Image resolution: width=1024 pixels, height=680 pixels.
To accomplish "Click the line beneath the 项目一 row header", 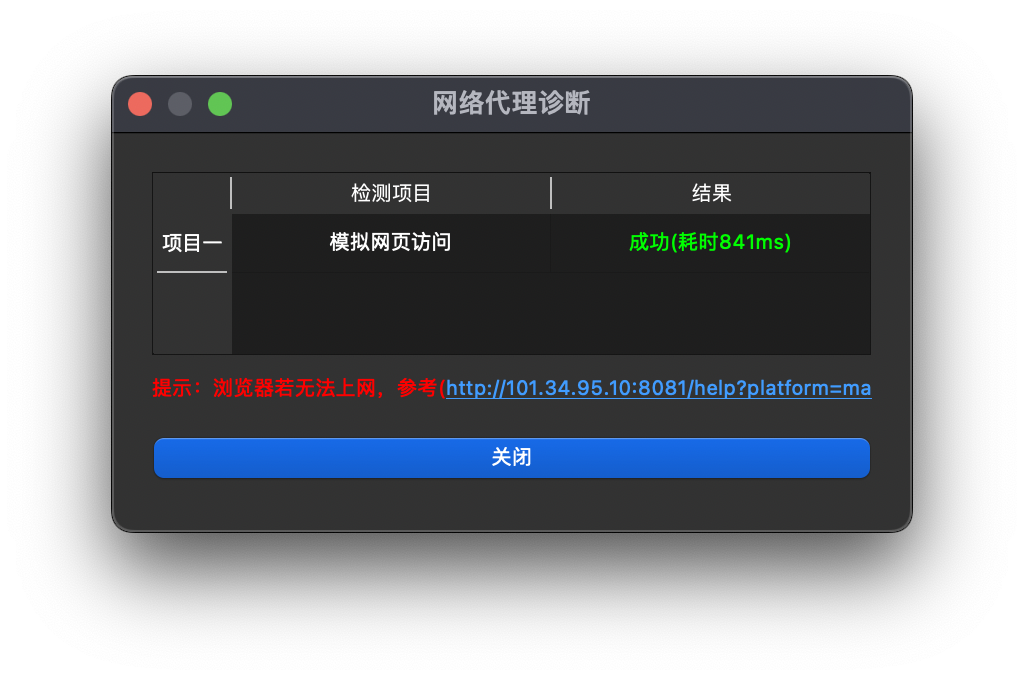I will tap(192, 272).
